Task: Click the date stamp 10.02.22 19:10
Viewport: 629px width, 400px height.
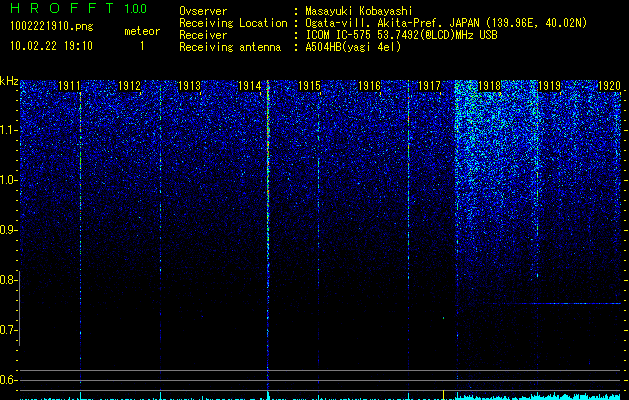Action: click(x=51, y=46)
